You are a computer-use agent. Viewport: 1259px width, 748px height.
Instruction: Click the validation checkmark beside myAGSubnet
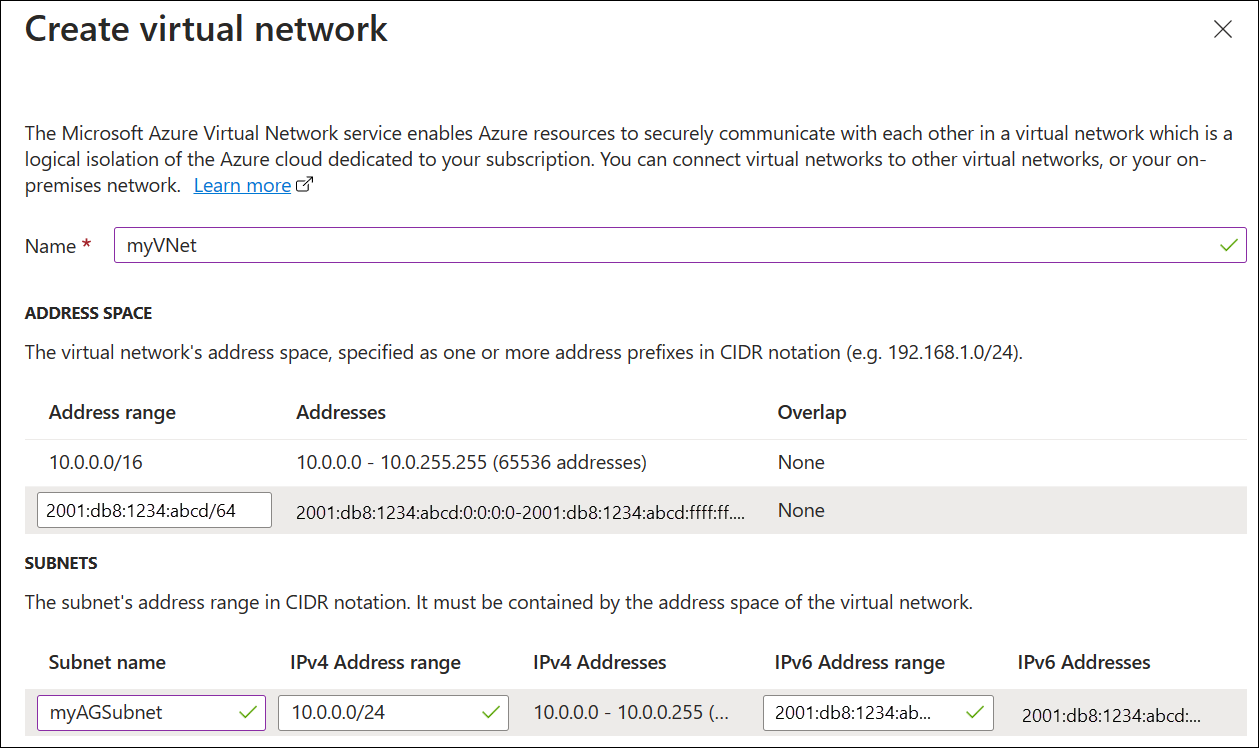247,713
